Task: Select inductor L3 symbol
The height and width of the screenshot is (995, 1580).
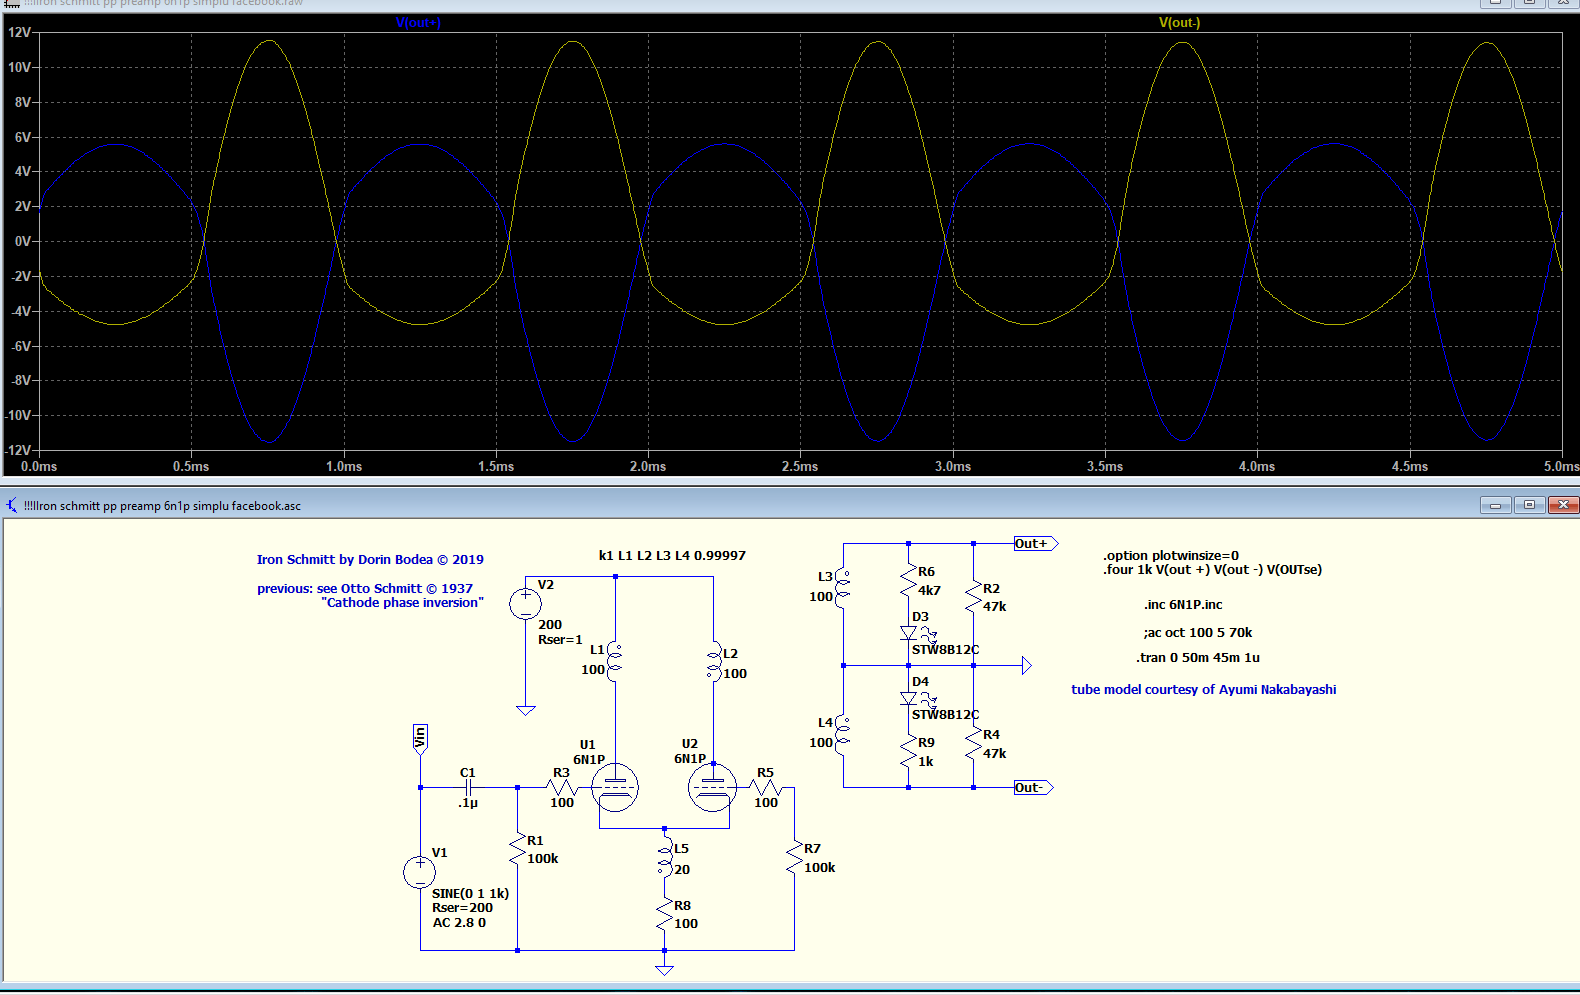Action: click(843, 589)
